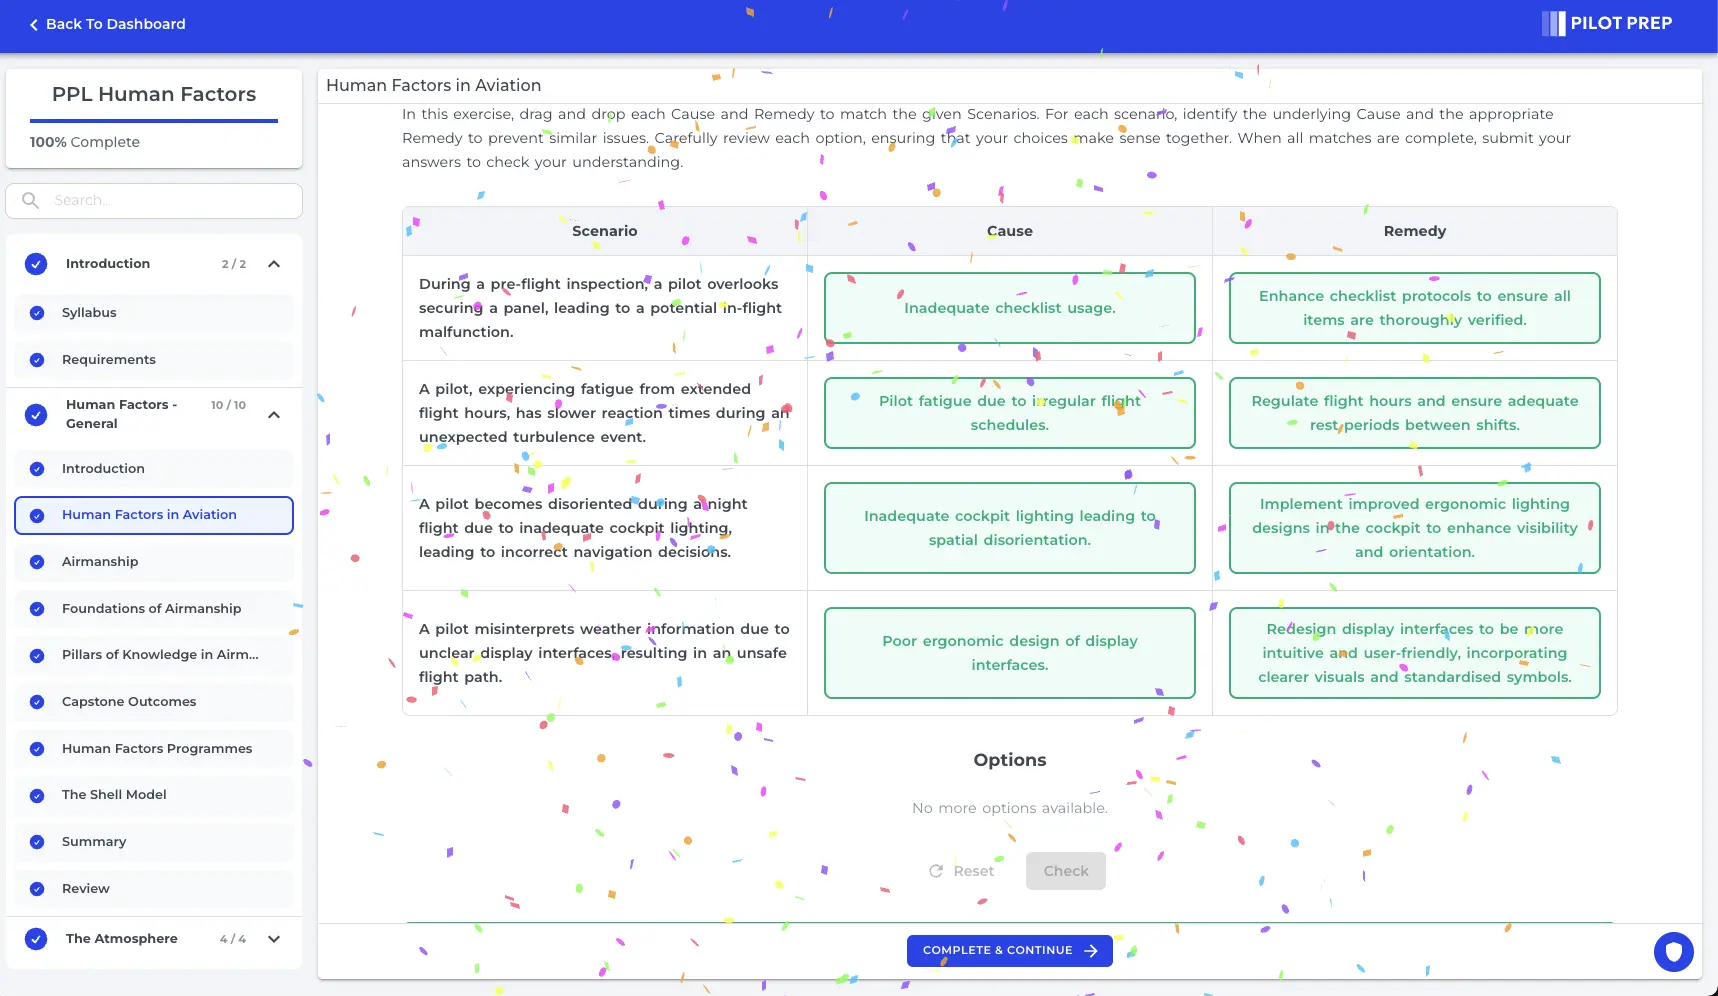
Task: Click the Reset button
Action: [x=961, y=871]
